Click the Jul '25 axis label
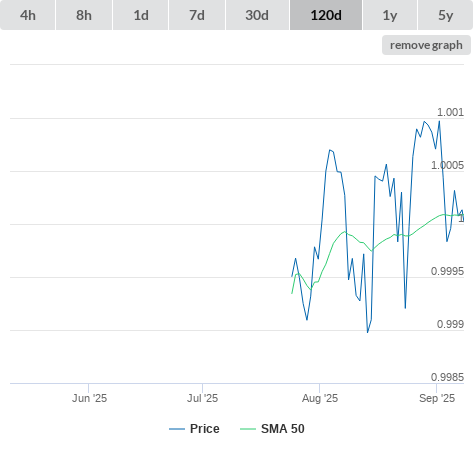 point(202,398)
